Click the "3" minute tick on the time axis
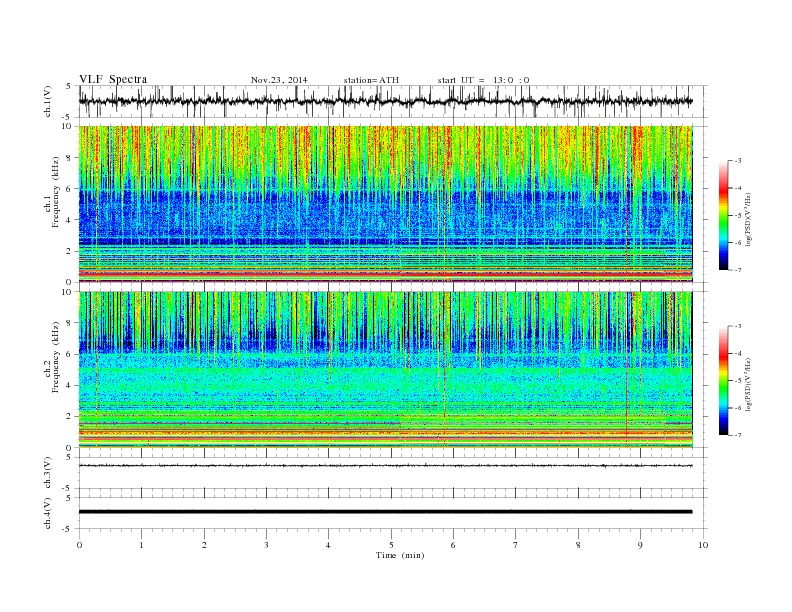The width and height of the screenshot is (792, 612). (266, 545)
